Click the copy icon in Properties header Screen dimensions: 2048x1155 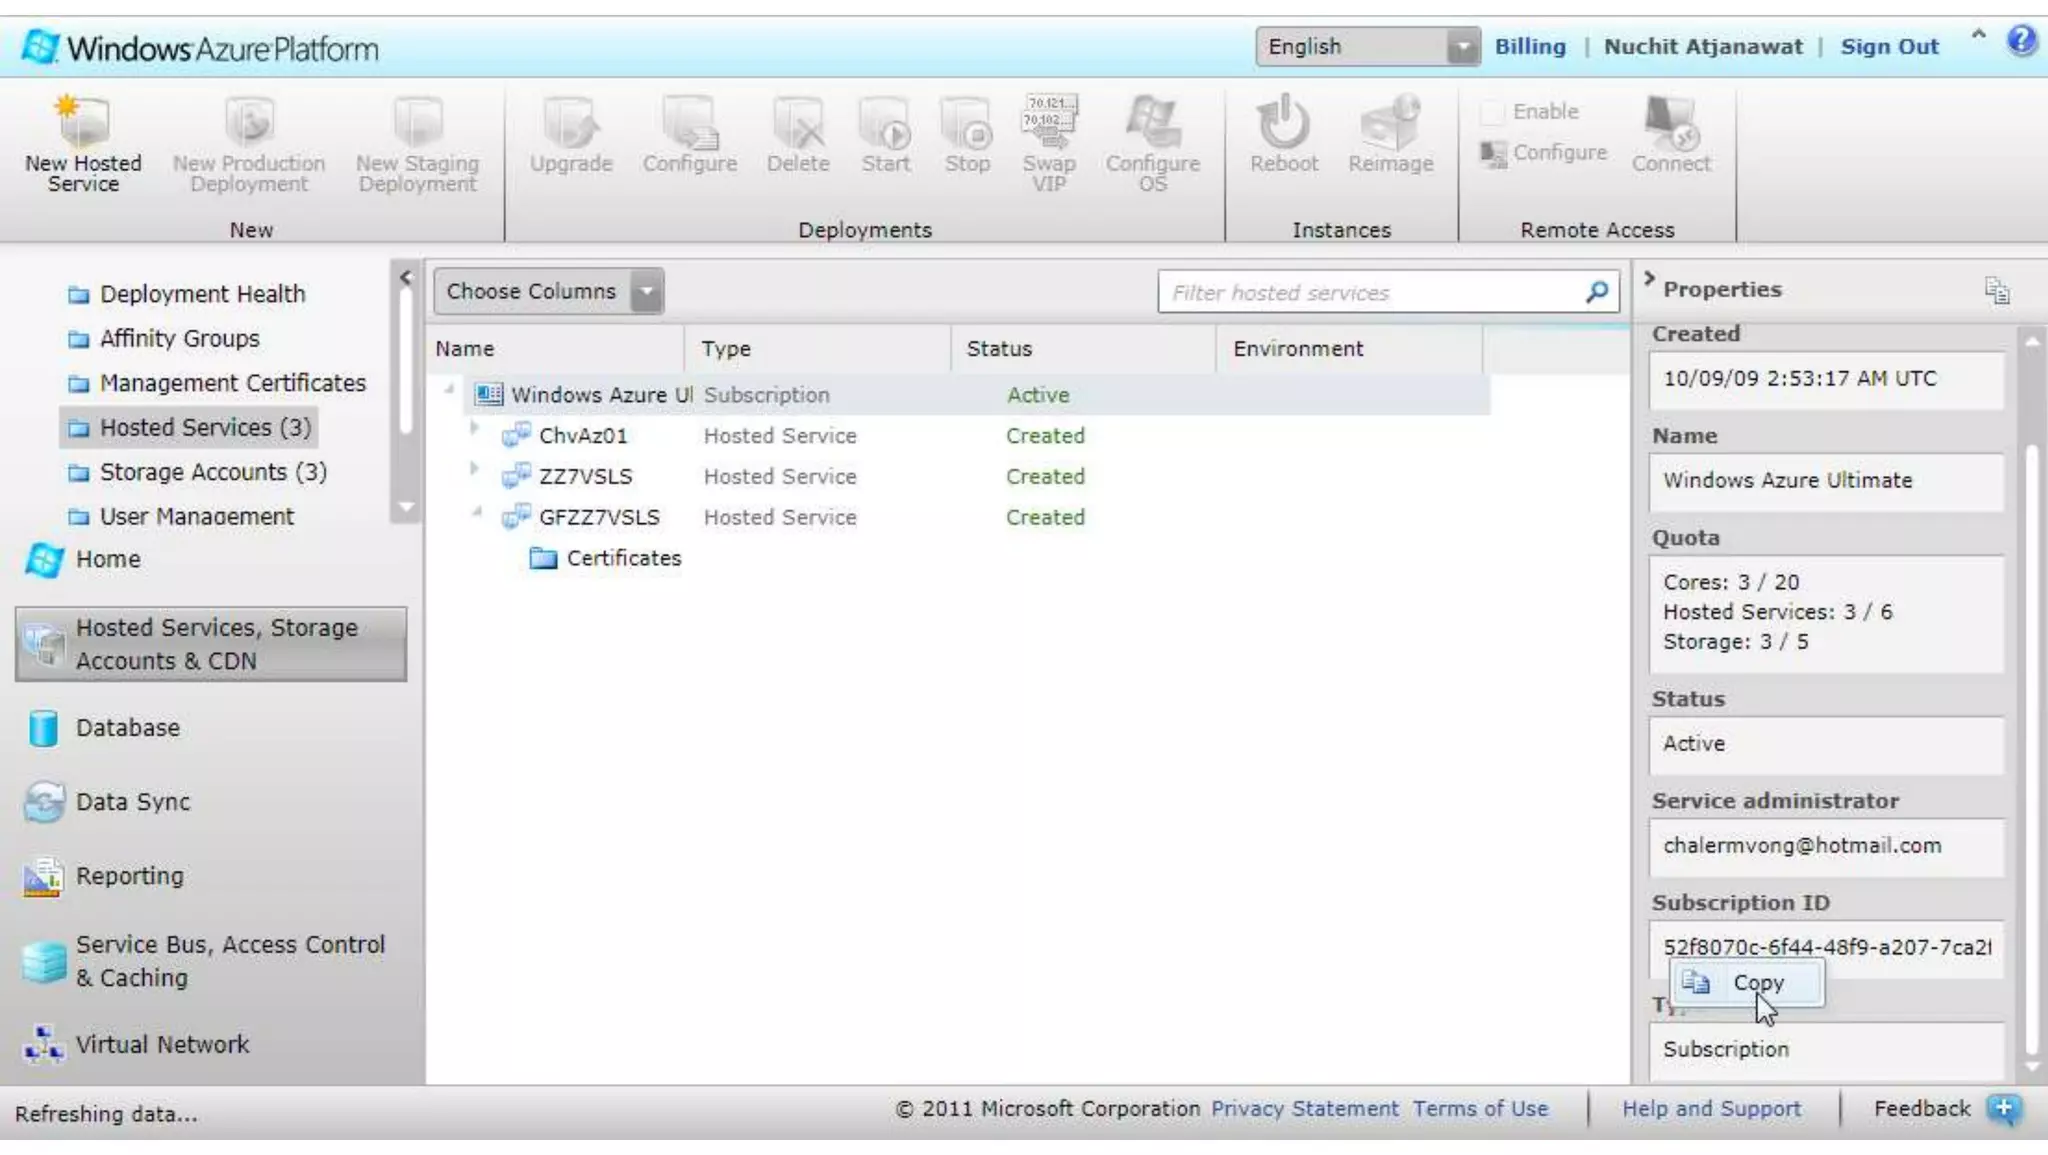click(x=1996, y=291)
